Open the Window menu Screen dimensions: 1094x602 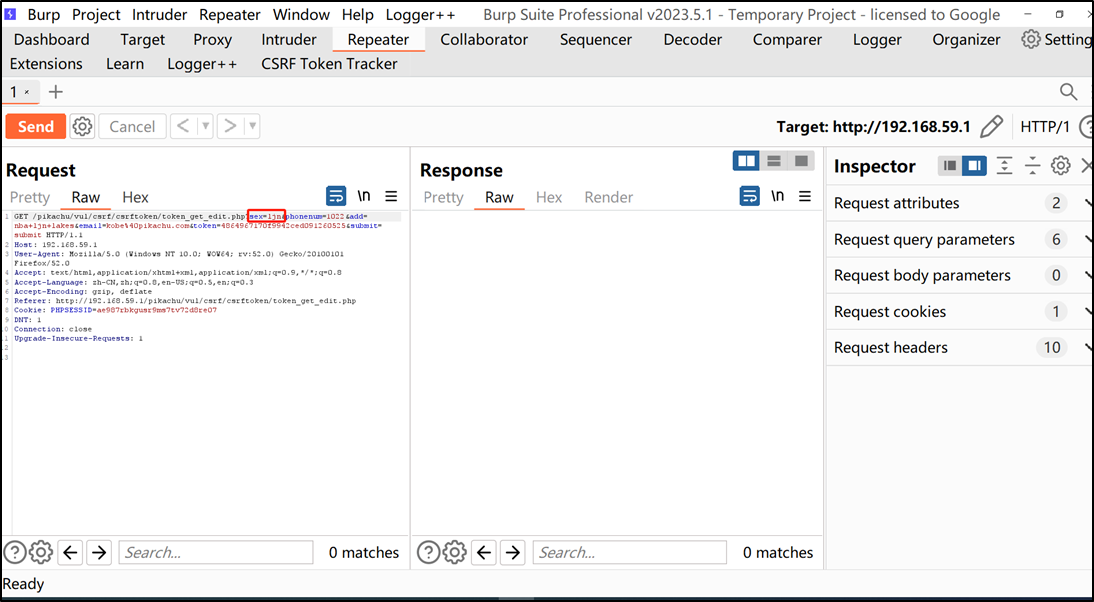pos(301,15)
